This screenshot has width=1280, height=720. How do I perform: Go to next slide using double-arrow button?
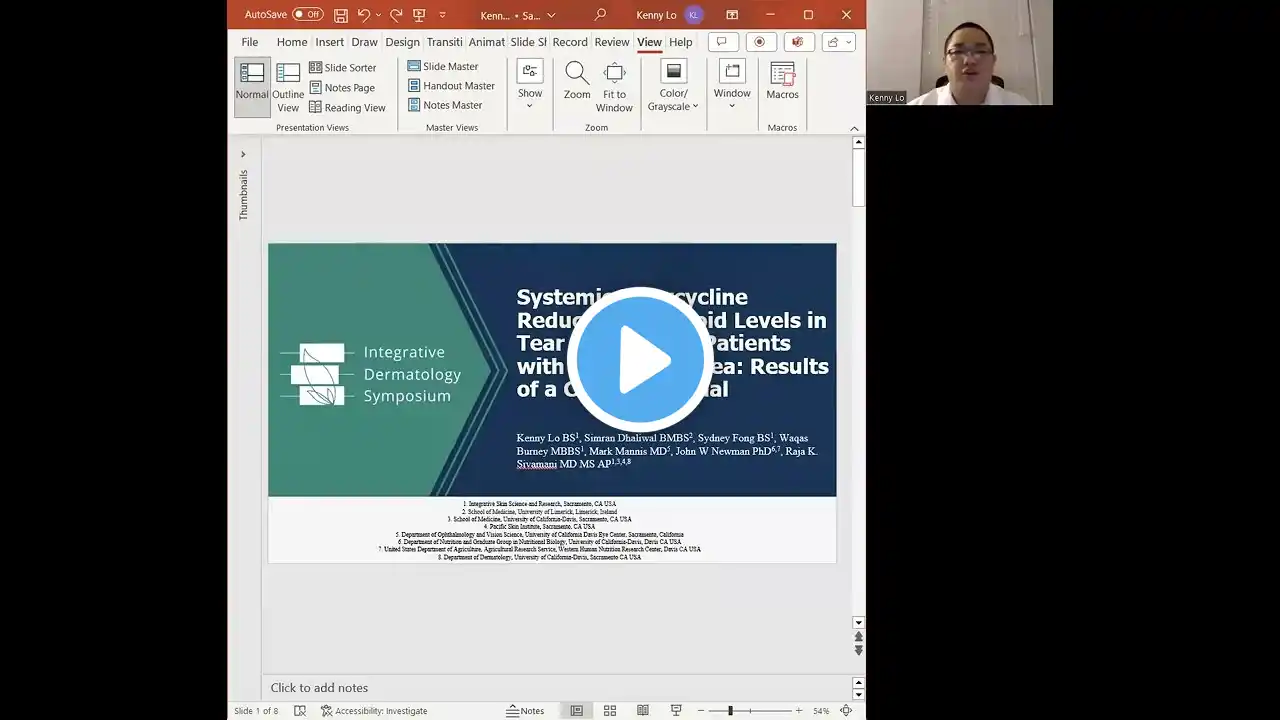858,650
